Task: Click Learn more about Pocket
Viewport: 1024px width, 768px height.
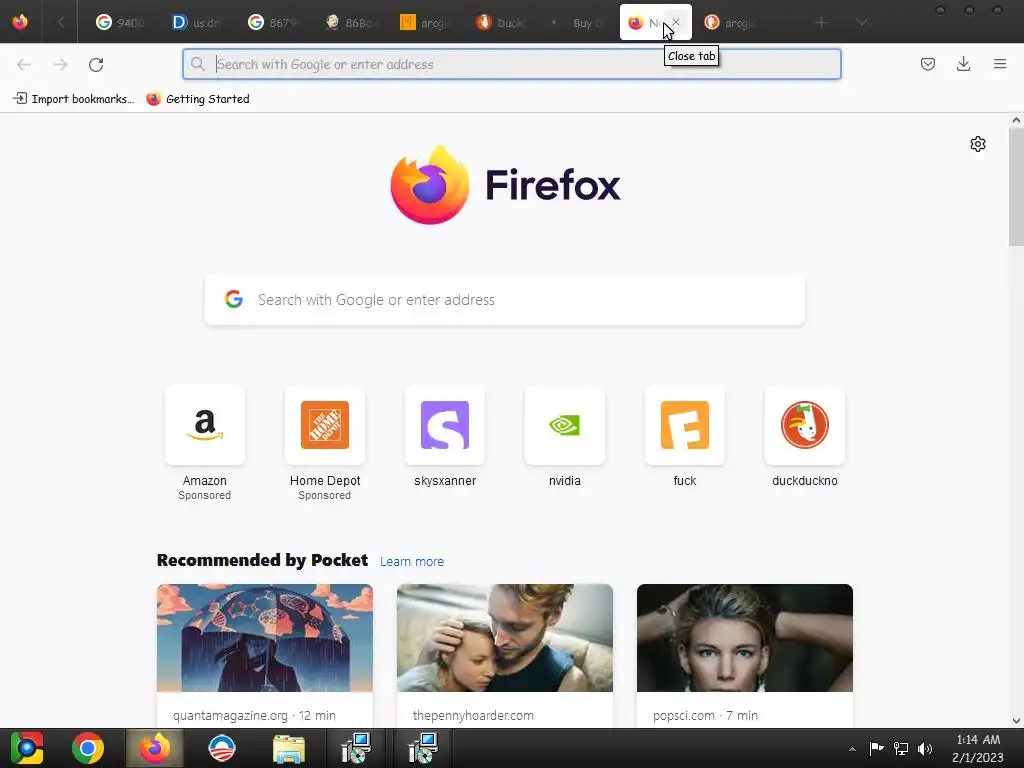Action: tap(411, 562)
